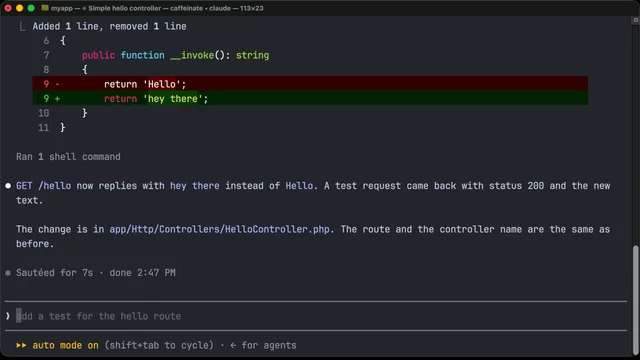This screenshot has width=640, height=360.
Task: Click the '▸▸' auto mode icon
Action: (21, 345)
